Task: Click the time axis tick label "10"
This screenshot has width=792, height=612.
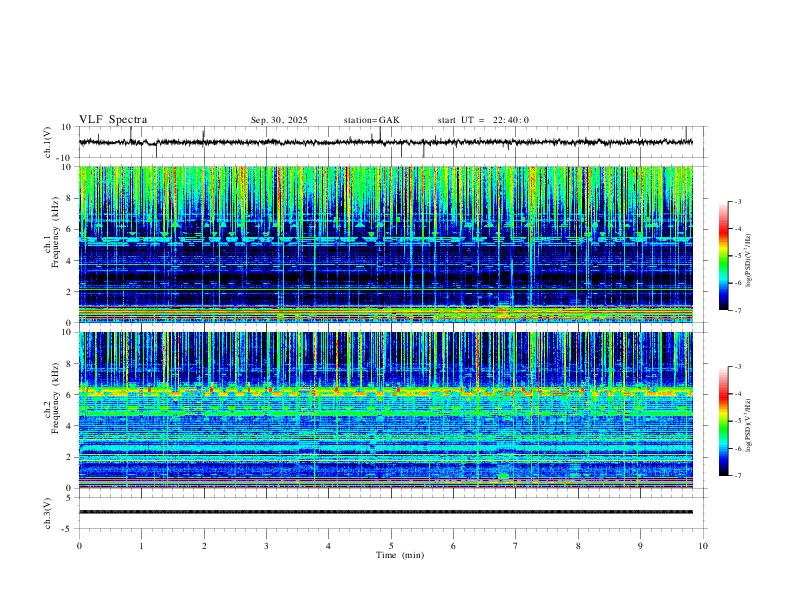Action: (703, 546)
